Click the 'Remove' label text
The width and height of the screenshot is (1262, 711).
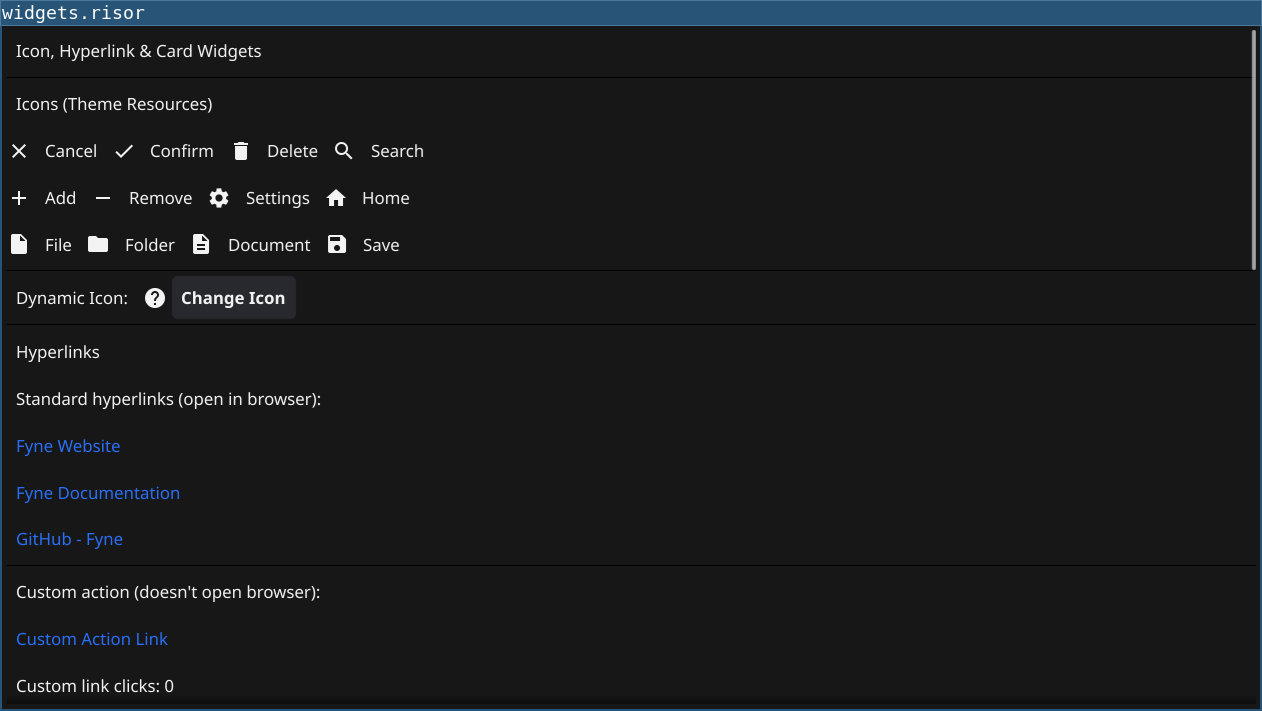coord(160,198)
